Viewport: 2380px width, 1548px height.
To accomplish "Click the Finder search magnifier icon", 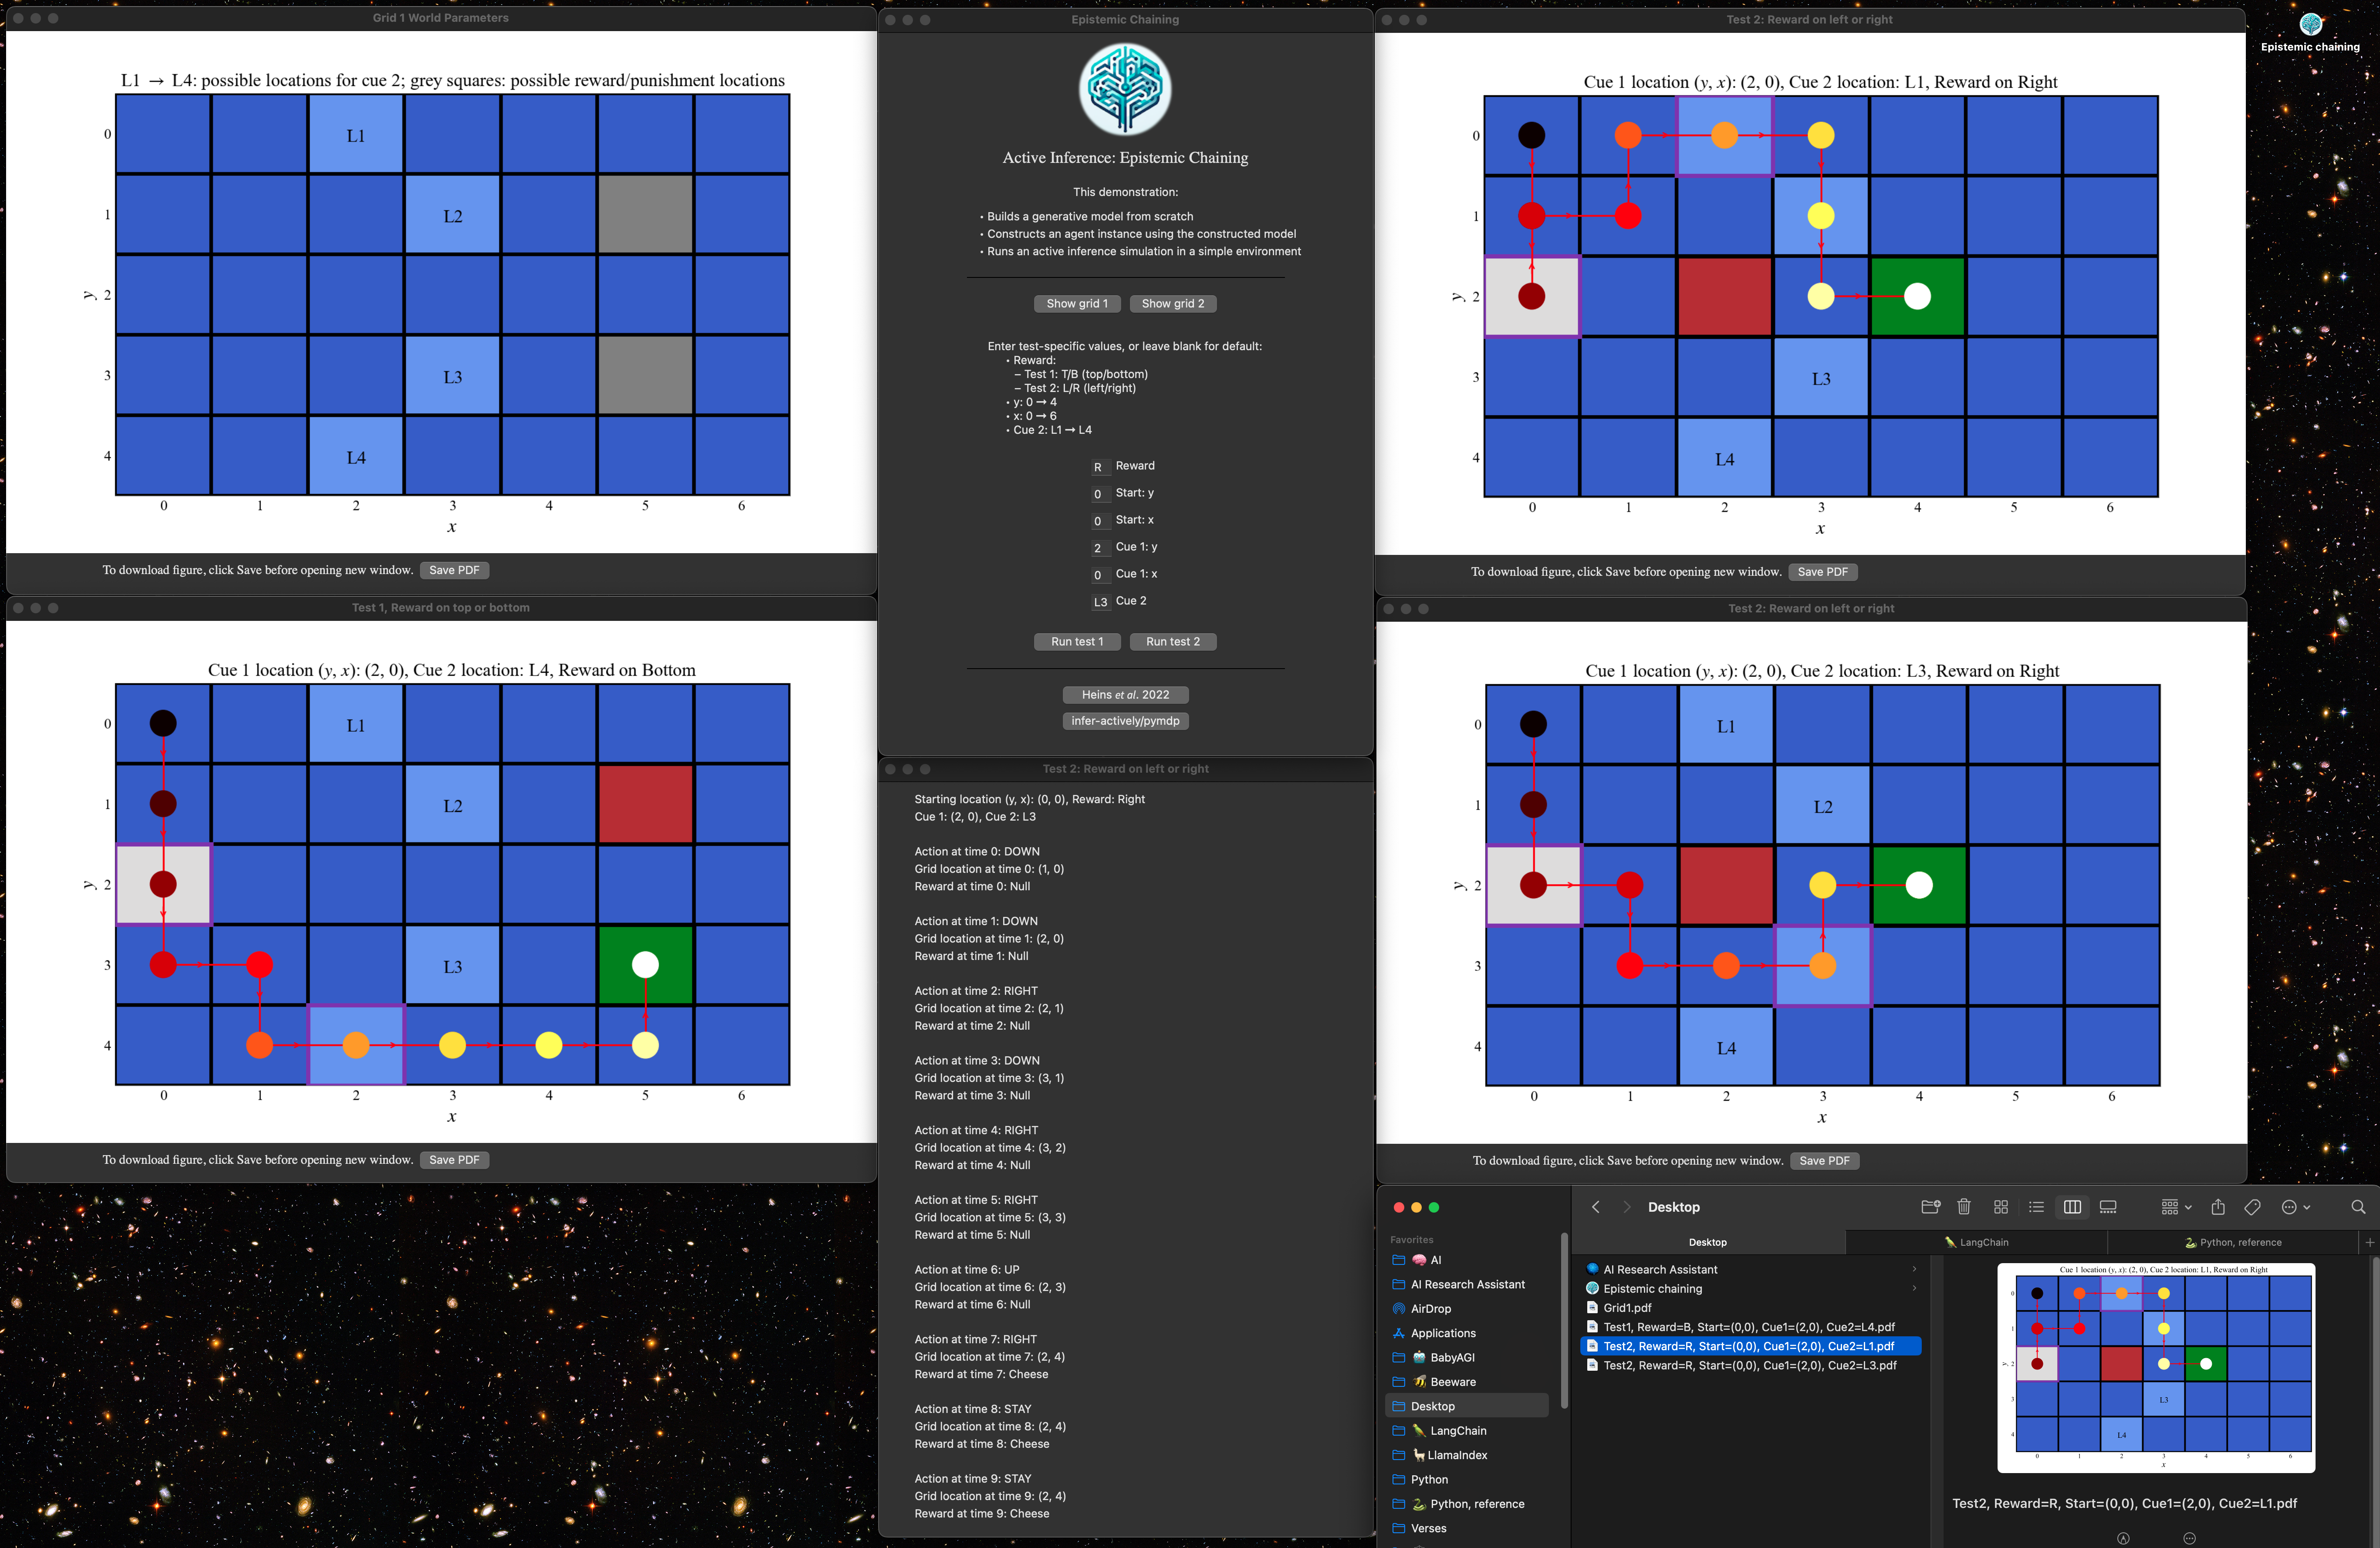I will (x=2358, y=1207).
